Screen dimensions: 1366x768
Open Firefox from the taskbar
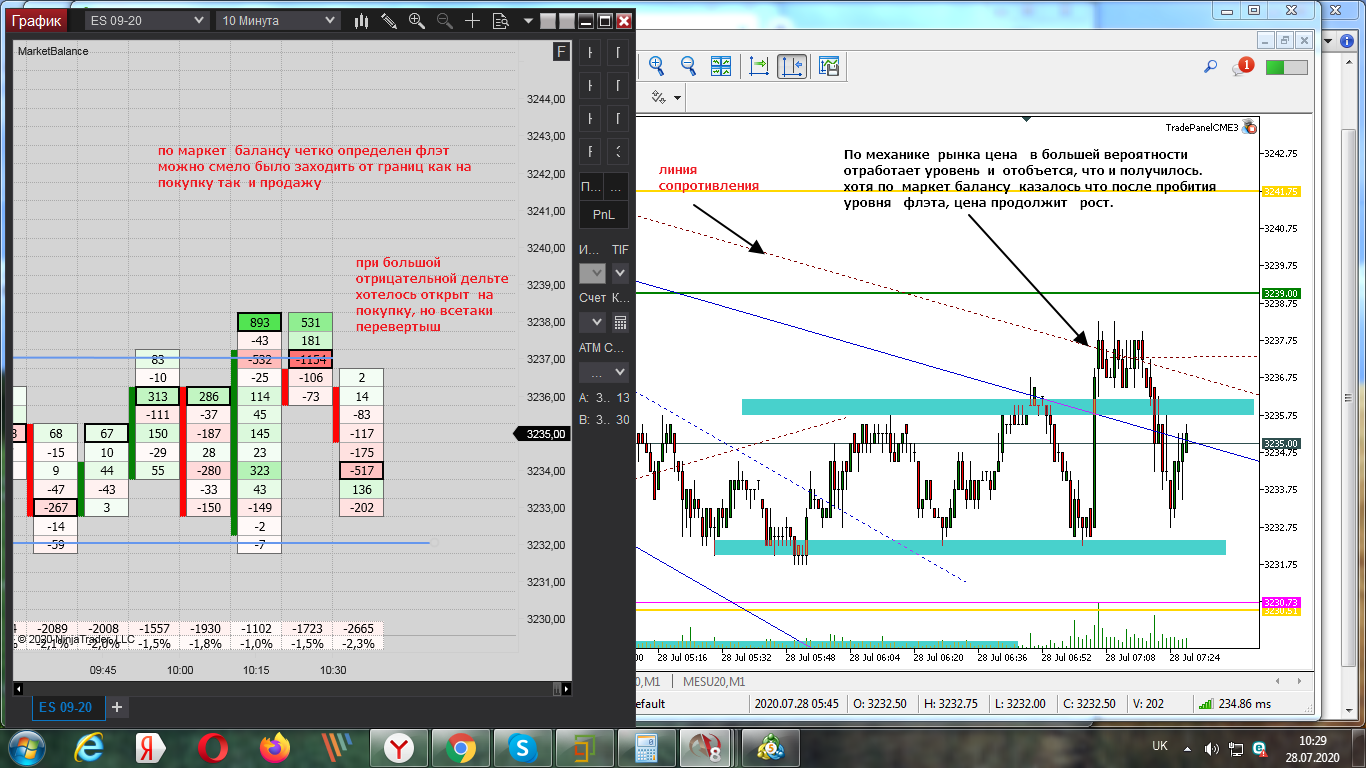[275, 747]
